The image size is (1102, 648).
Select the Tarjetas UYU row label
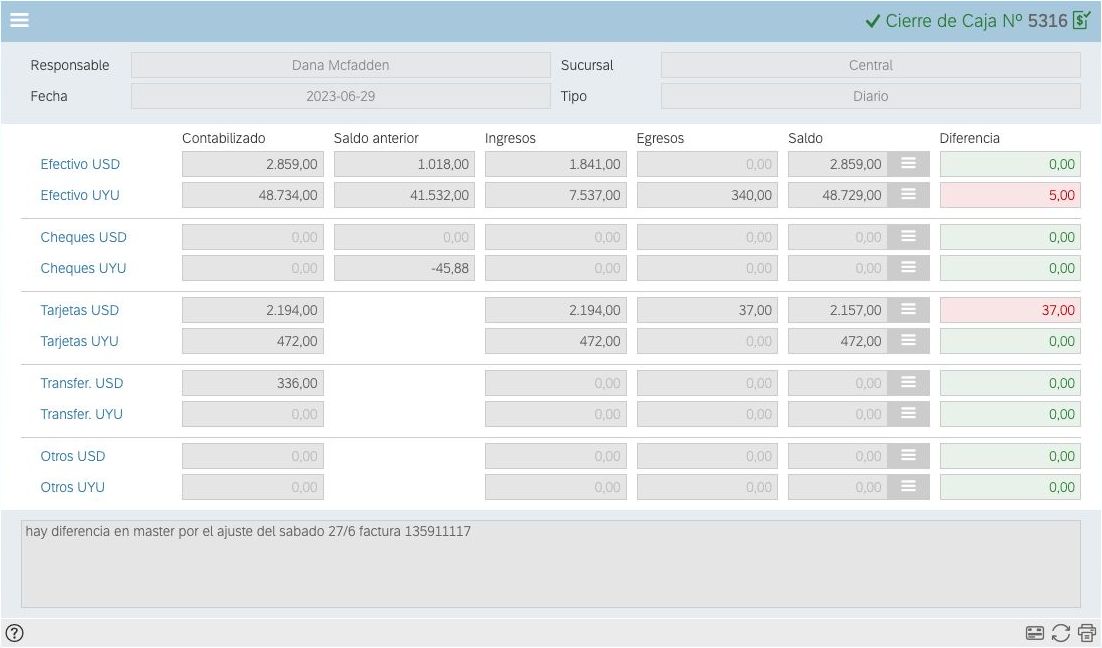(x=79, y=341)
